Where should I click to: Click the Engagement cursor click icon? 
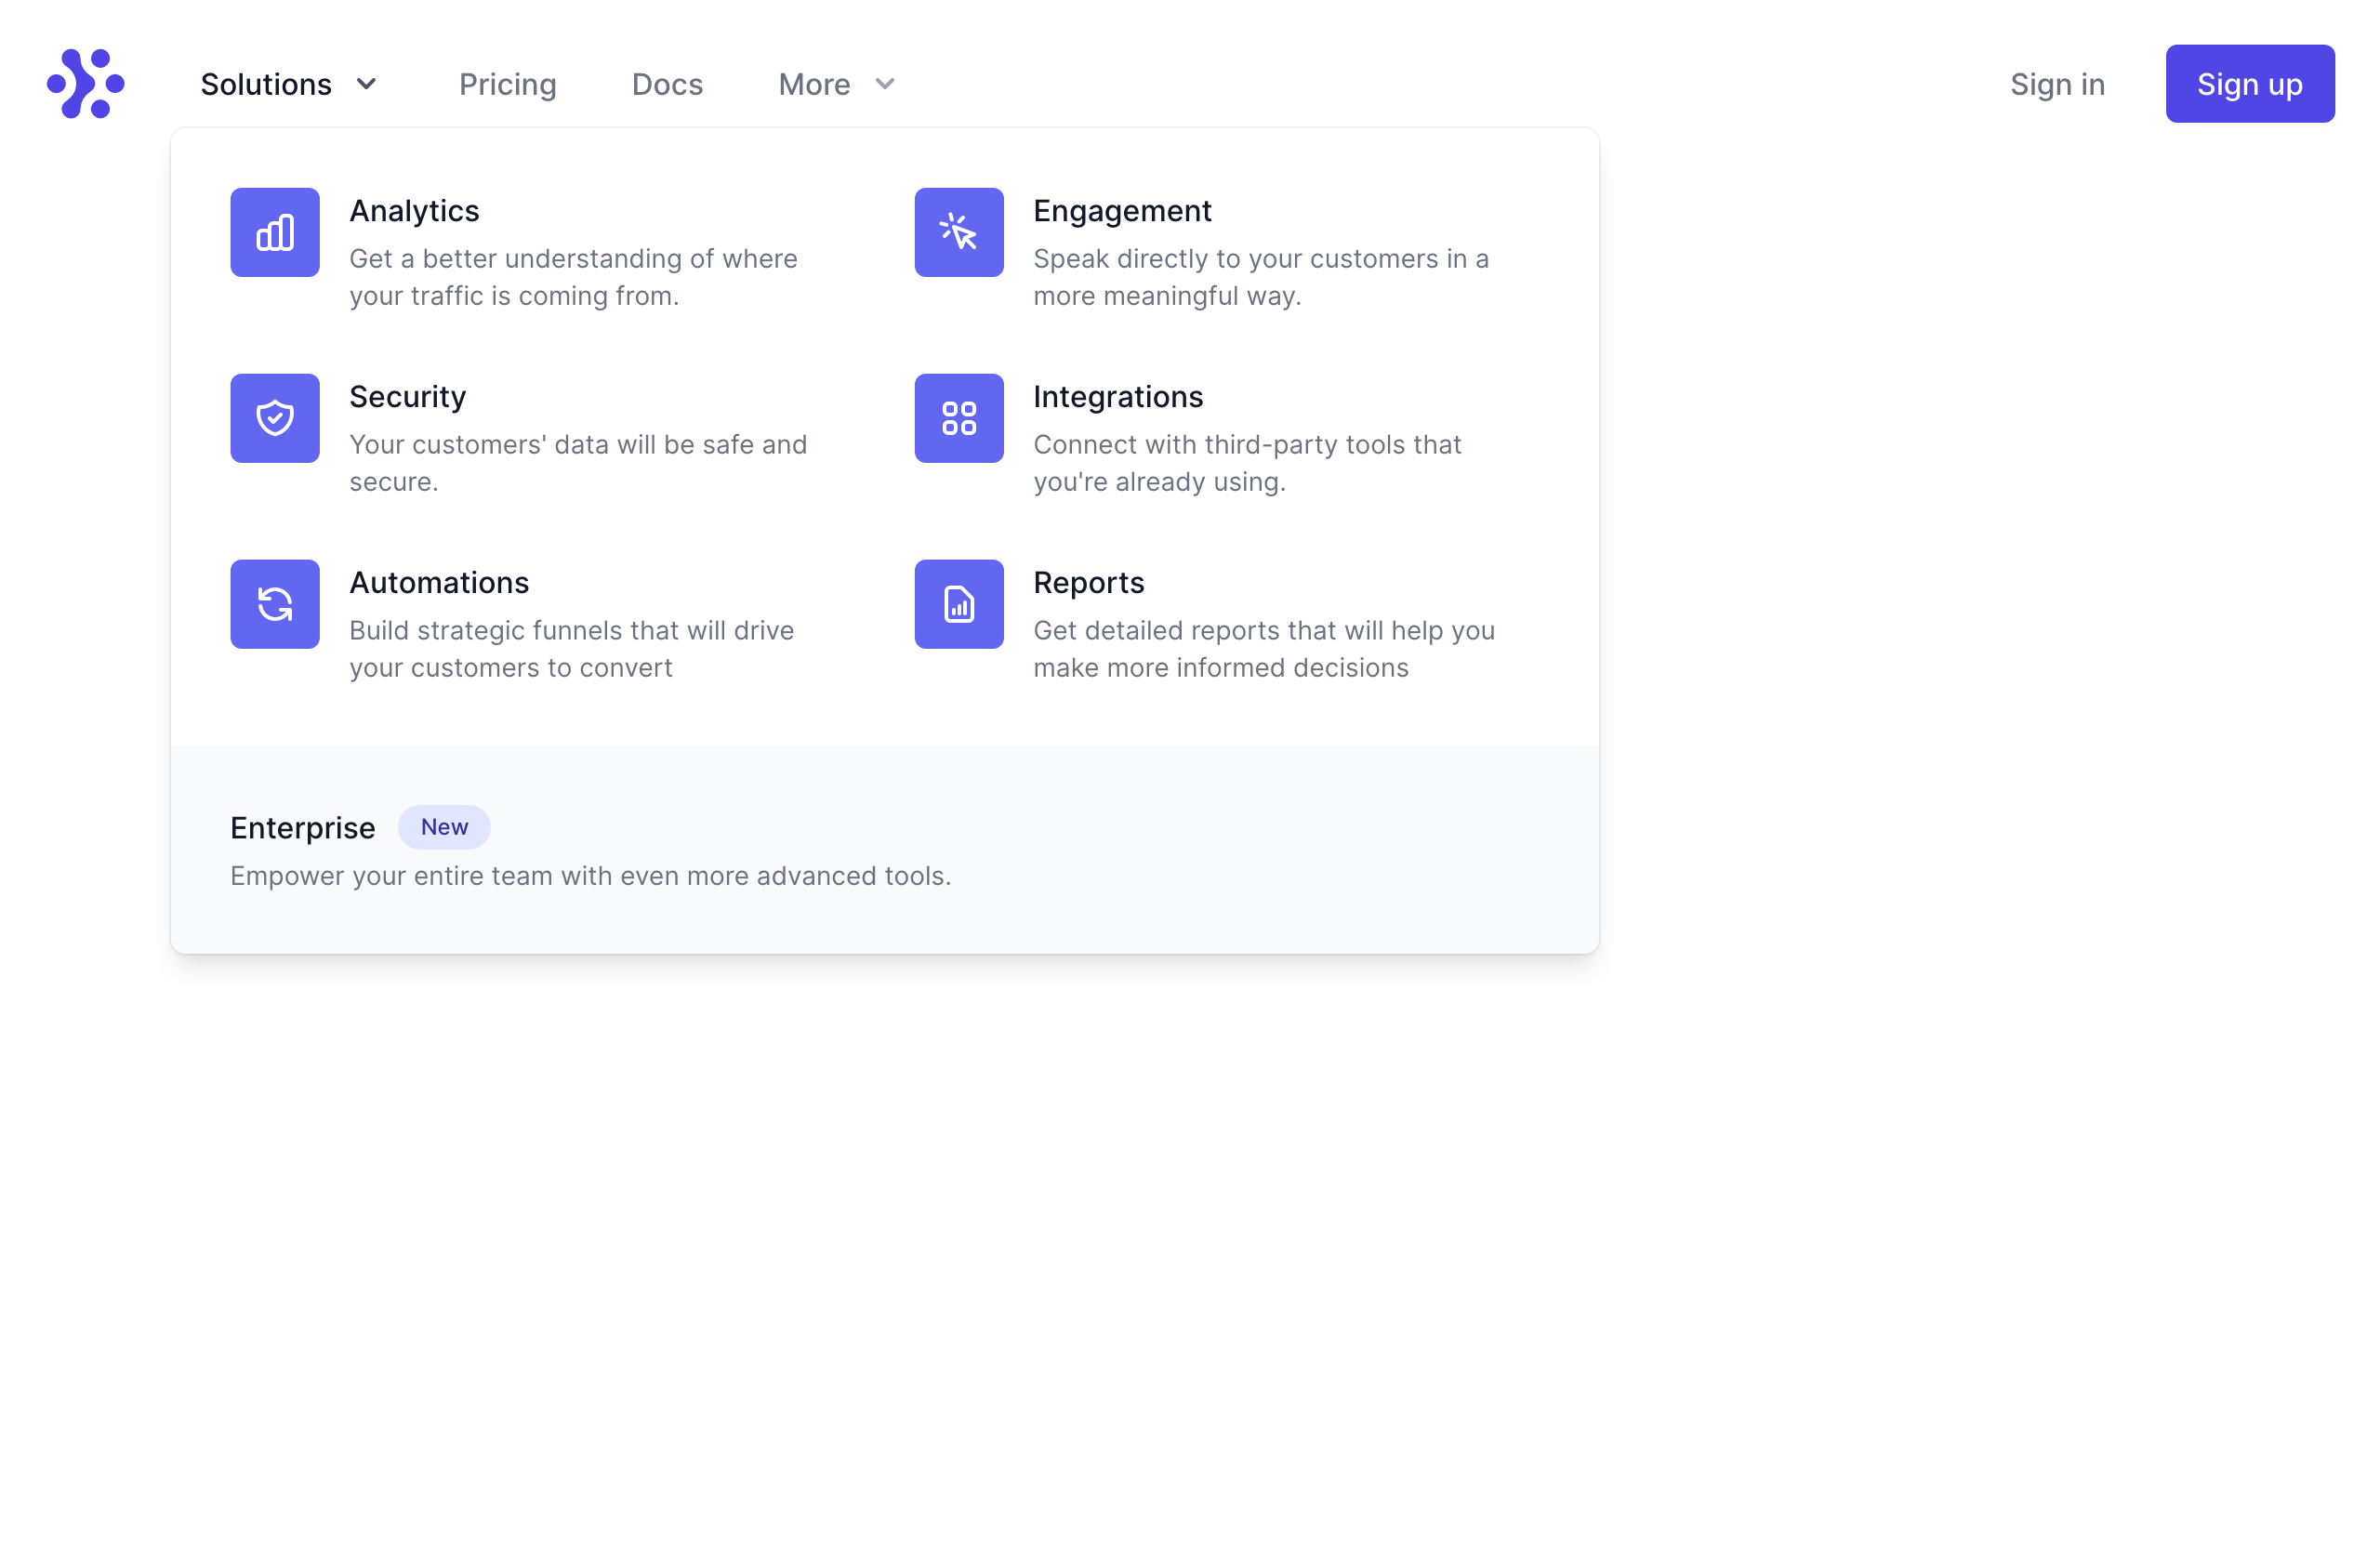[958, 232]
